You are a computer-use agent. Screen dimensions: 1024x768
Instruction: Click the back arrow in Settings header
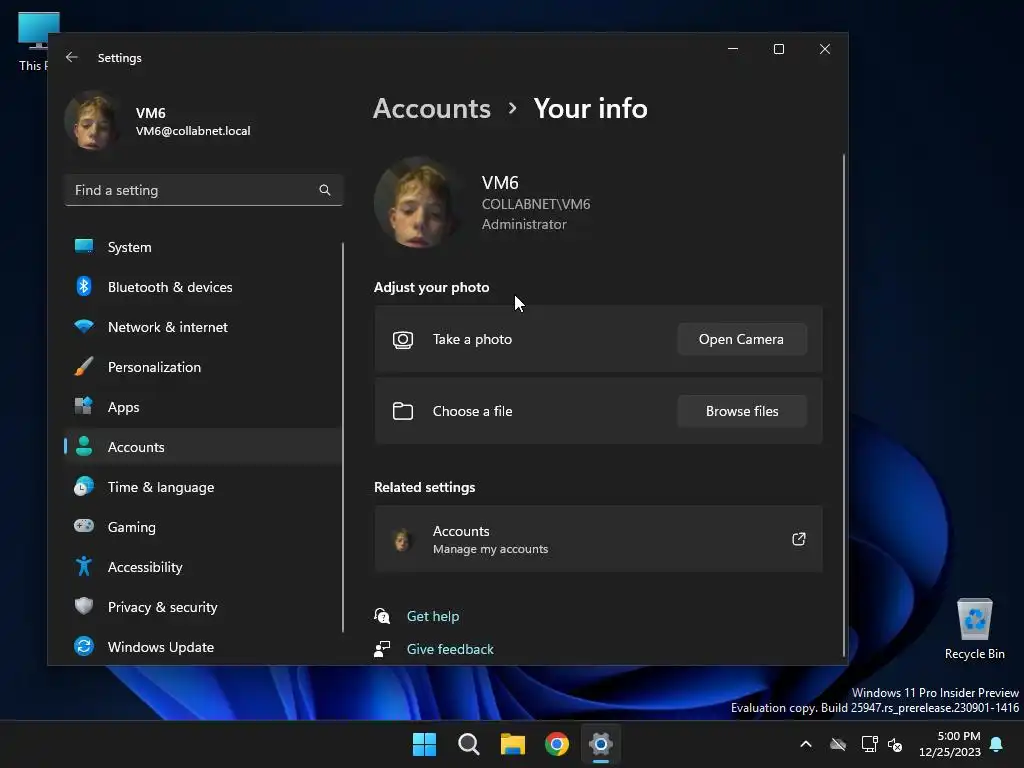point(72,57)
